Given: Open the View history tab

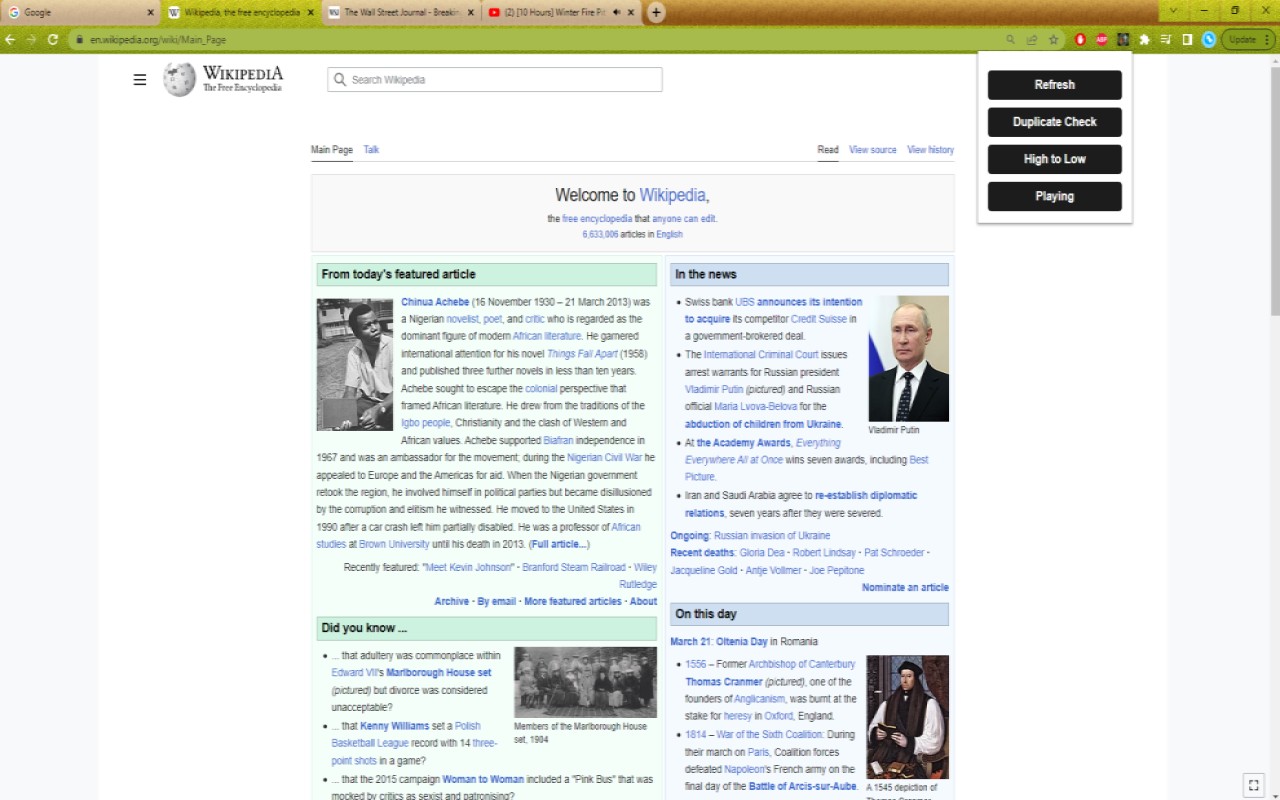Looking at the screenshot, I should click(x=930, y=150).
